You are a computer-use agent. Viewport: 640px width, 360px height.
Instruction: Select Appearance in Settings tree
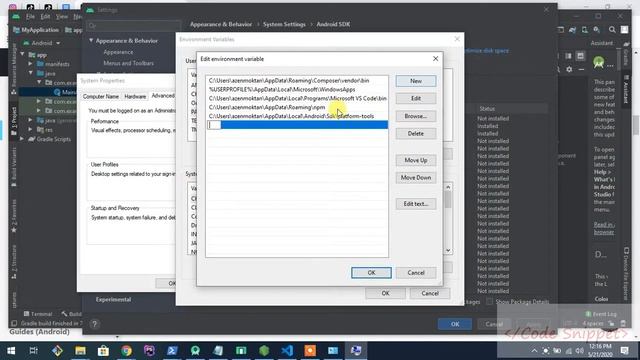[x=118, y=52]
